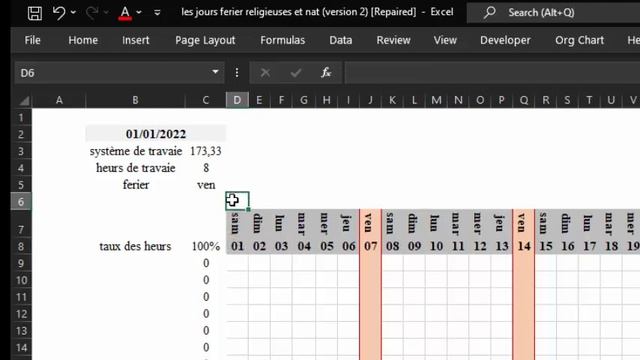Select row 9 header

(x=21, y=263)
